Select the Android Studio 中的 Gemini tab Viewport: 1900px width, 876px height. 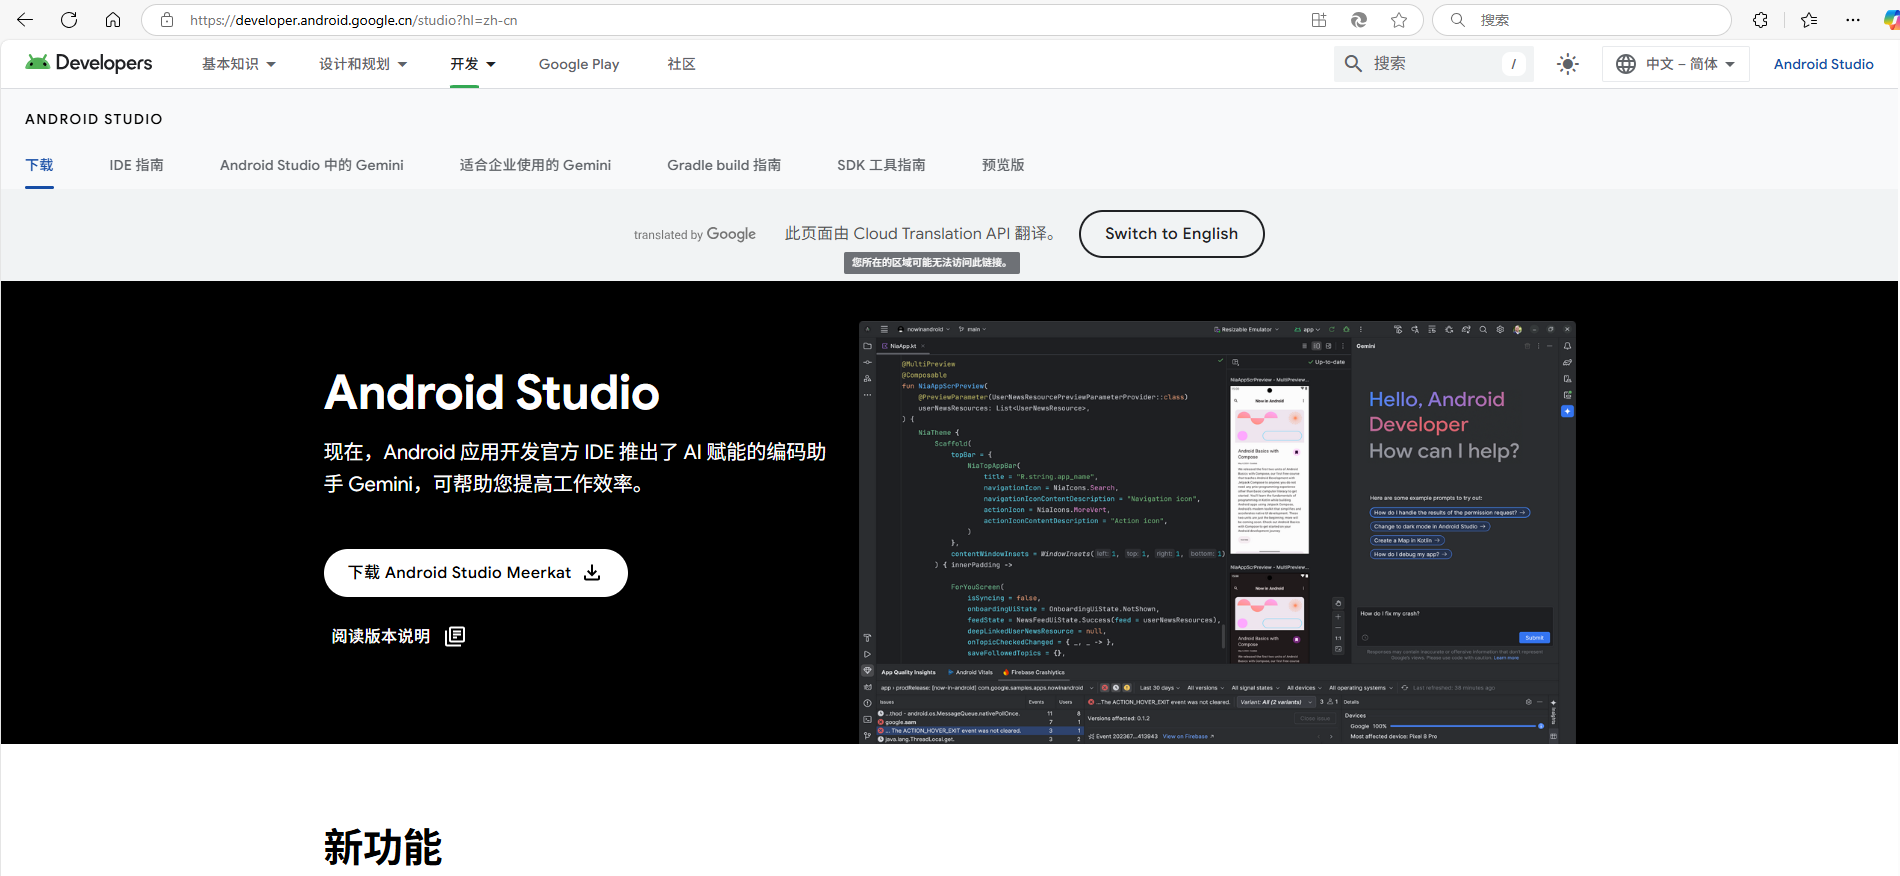click(x=312, y=165)
